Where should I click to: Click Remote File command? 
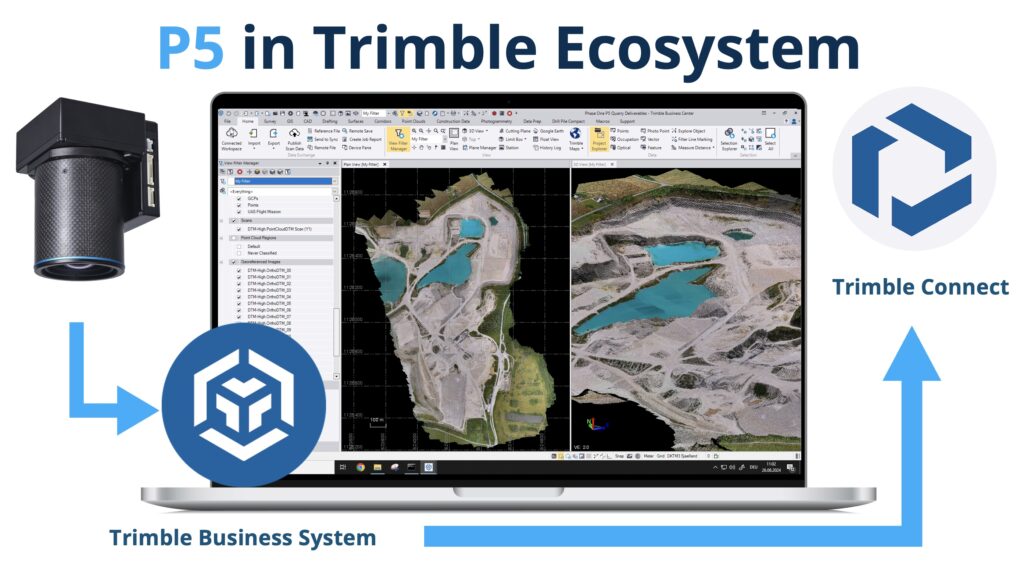pyautogui.click(x=321, y=148)
